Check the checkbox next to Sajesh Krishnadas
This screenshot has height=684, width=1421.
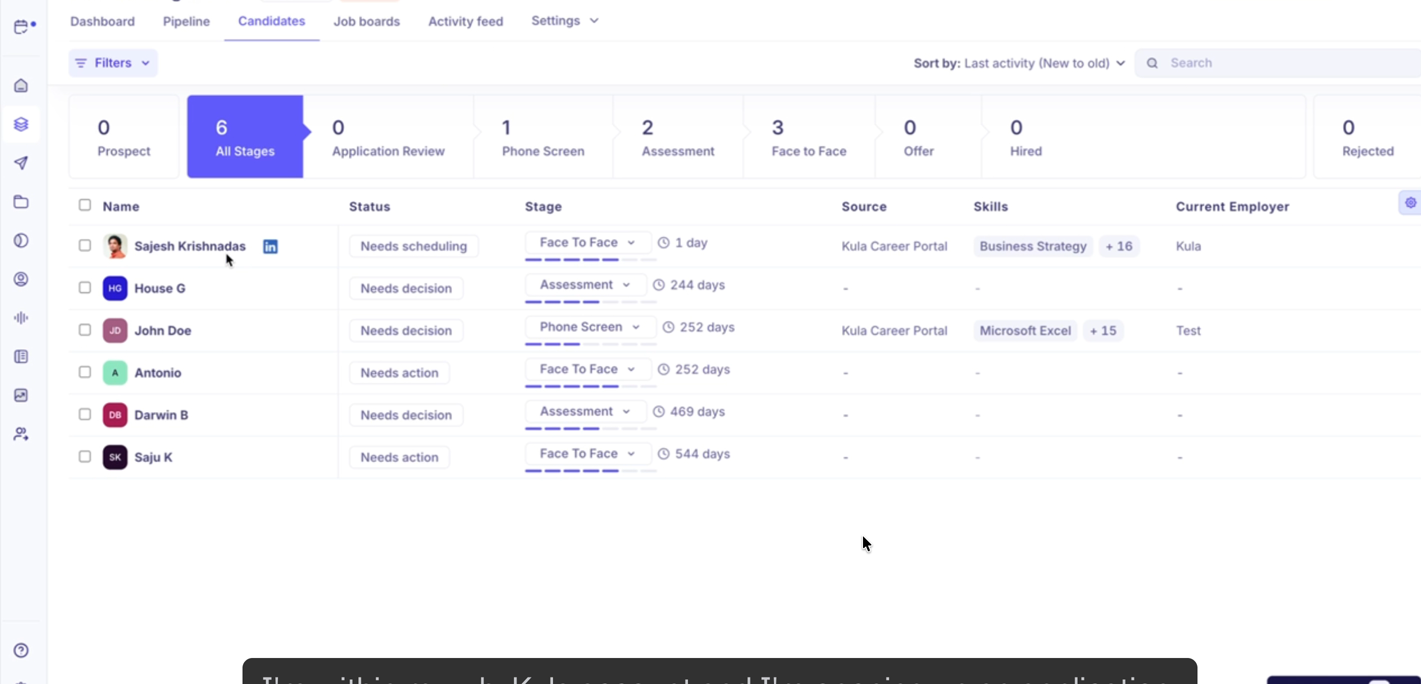(x=85, y=245)
